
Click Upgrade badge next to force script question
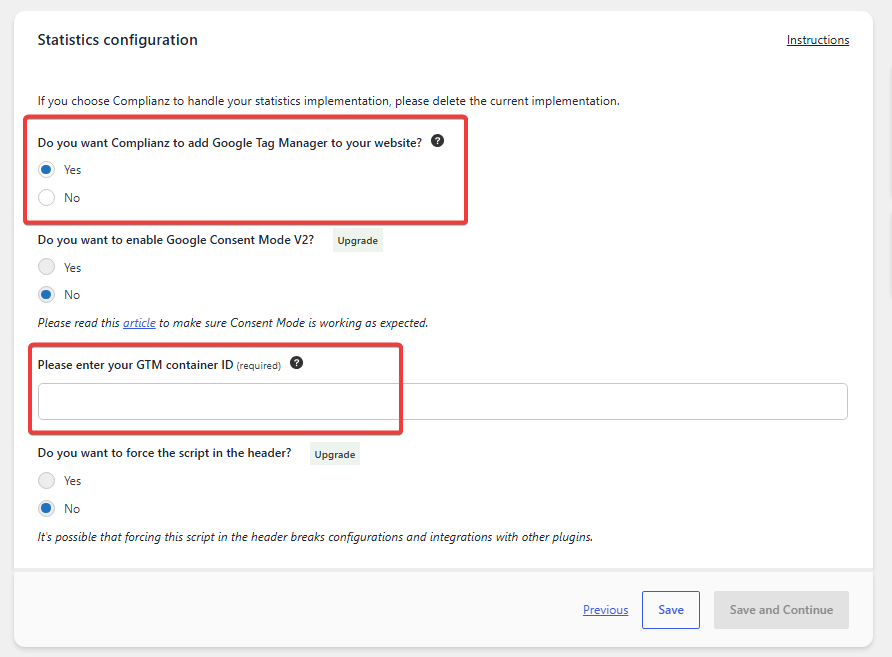pyautogui.click(x=334, y=454)
